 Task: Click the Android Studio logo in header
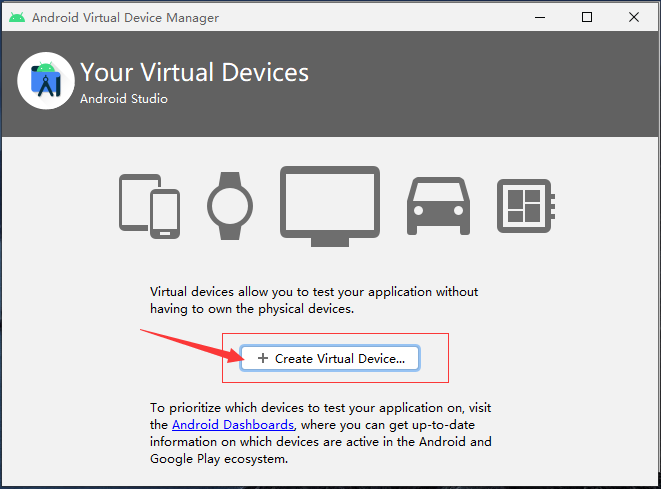[x=46, y=81]
